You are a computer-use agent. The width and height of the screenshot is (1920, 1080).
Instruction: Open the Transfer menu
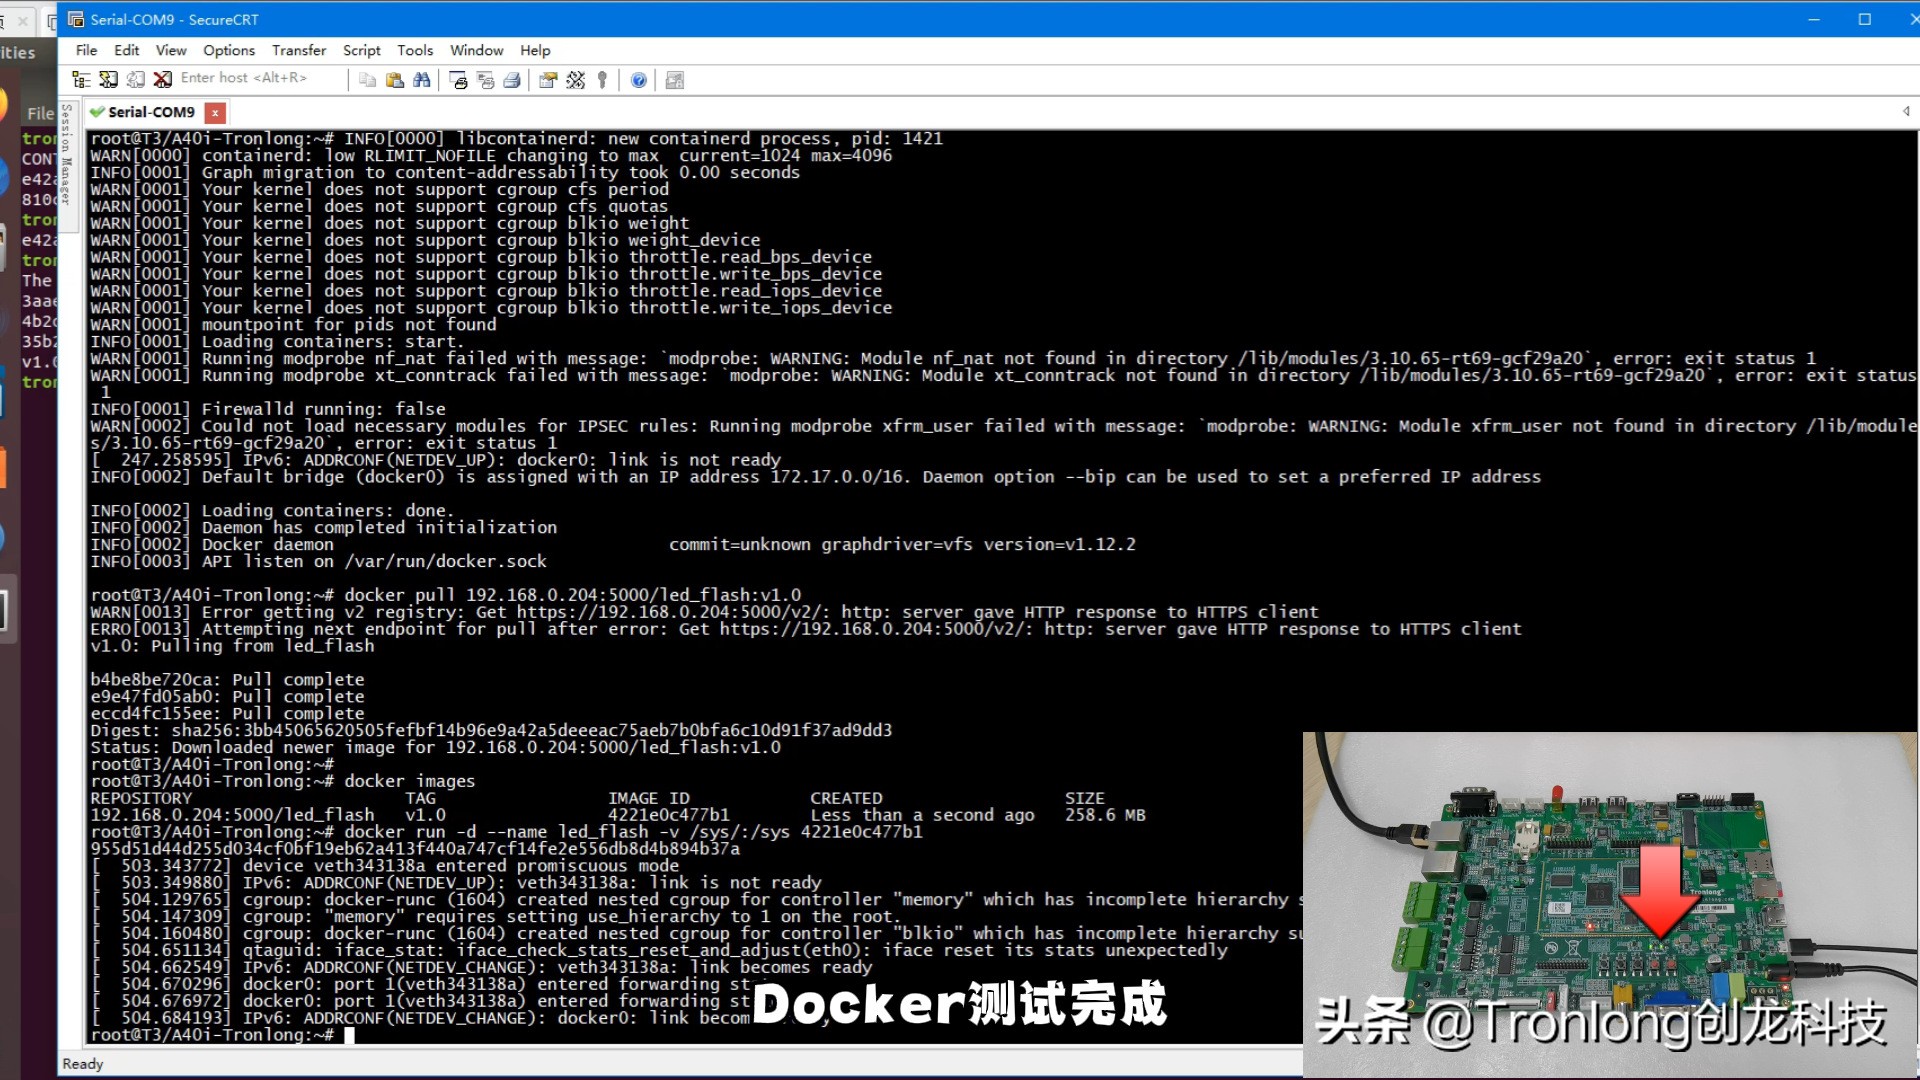pyautogui.click(x=298, y=50)
